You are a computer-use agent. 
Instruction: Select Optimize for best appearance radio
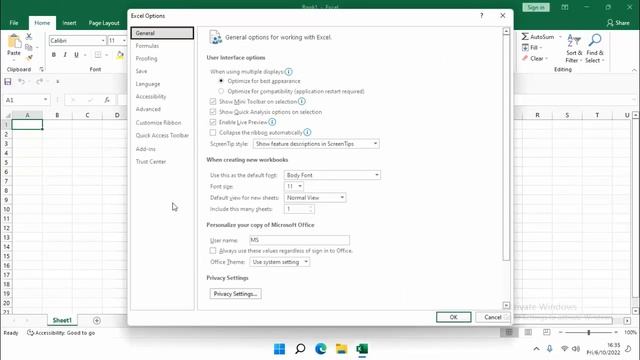221,81
